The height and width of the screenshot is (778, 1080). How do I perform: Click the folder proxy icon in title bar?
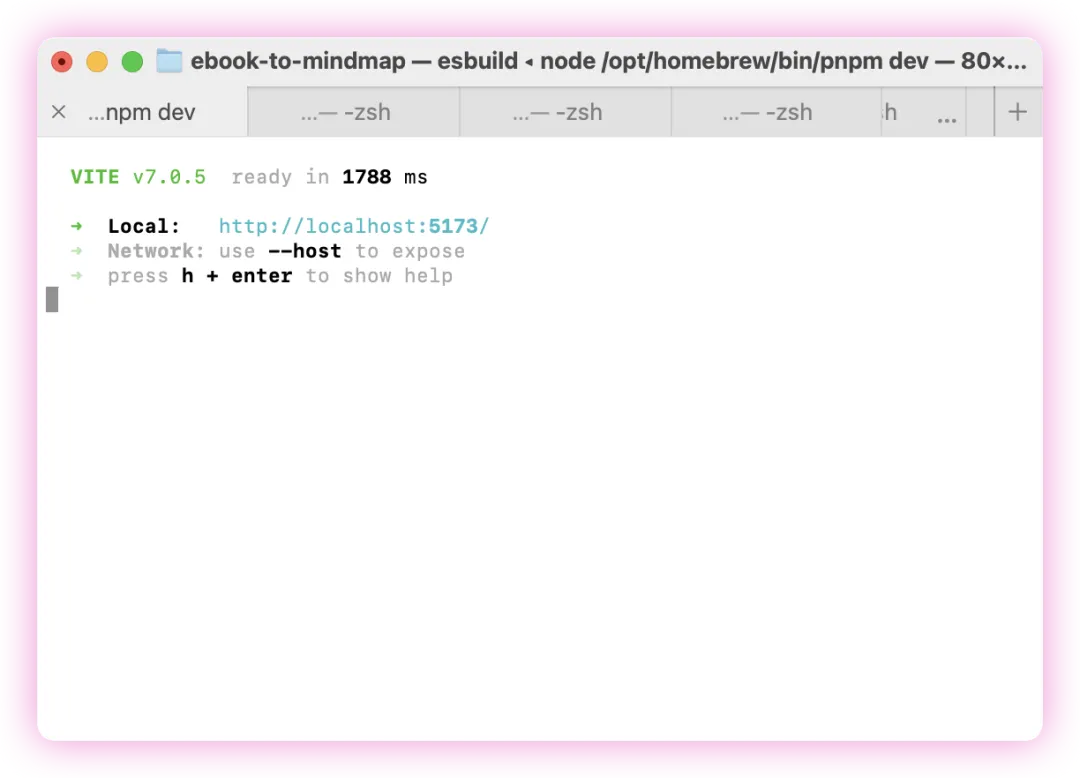click(169, 61)
